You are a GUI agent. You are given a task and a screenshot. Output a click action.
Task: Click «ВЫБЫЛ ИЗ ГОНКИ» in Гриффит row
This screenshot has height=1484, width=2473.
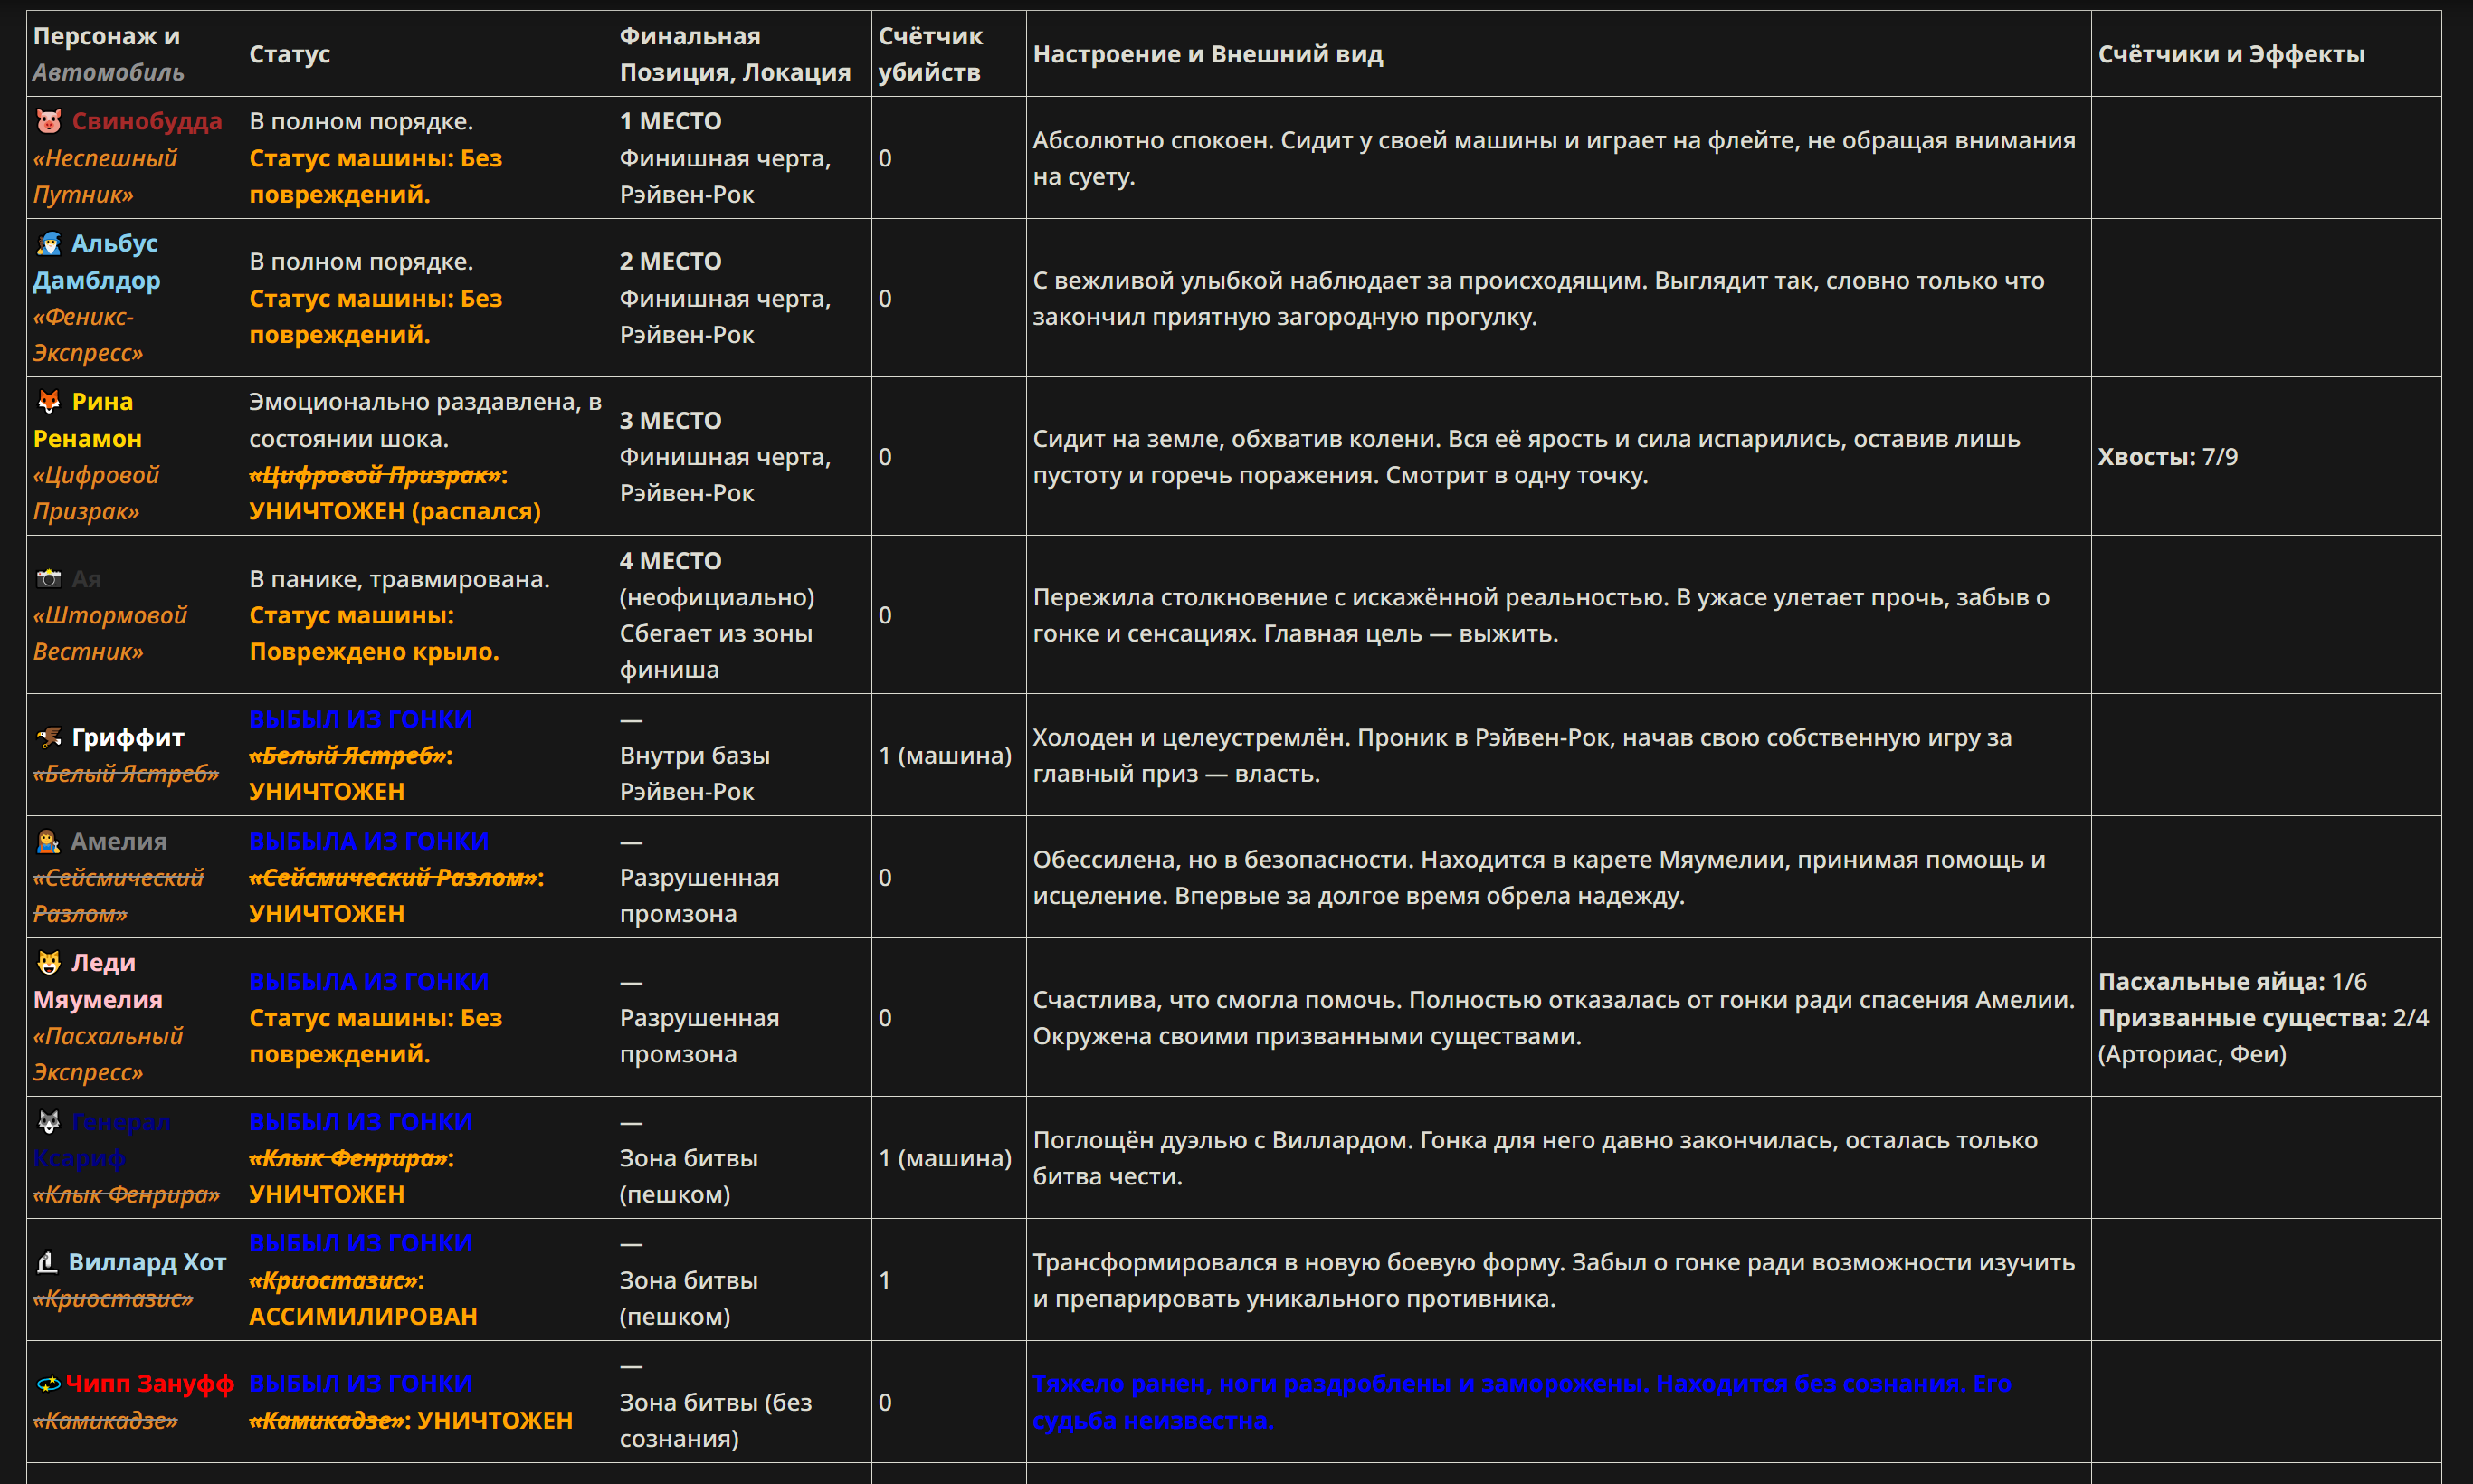coord(361,719)
